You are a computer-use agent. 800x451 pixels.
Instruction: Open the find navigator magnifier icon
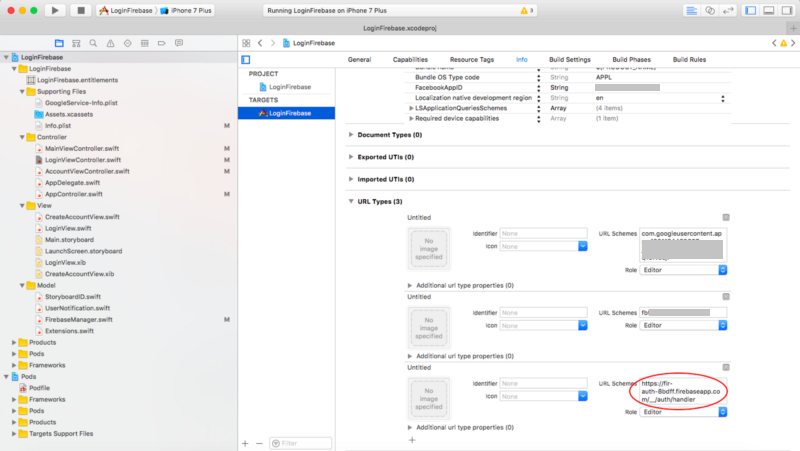pos(93,43)
